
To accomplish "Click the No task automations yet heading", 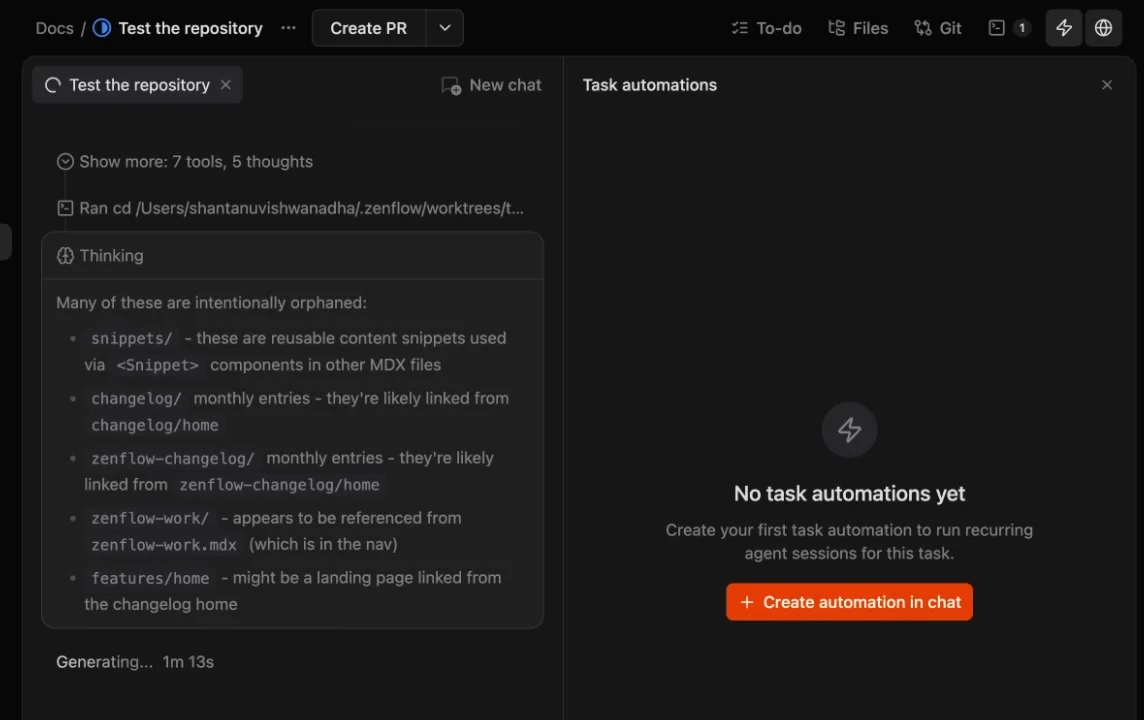I will click(x=849, y=494).
